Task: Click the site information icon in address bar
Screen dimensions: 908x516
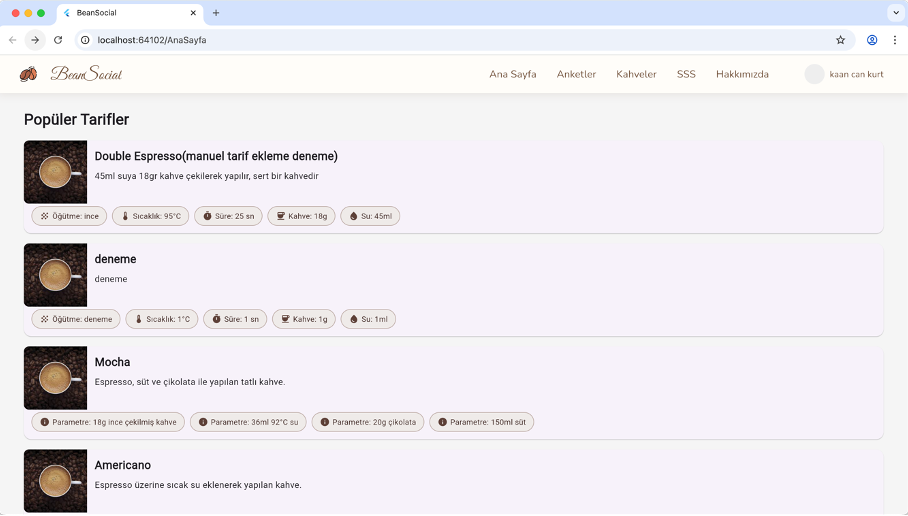Action: [x=85, y=40]
